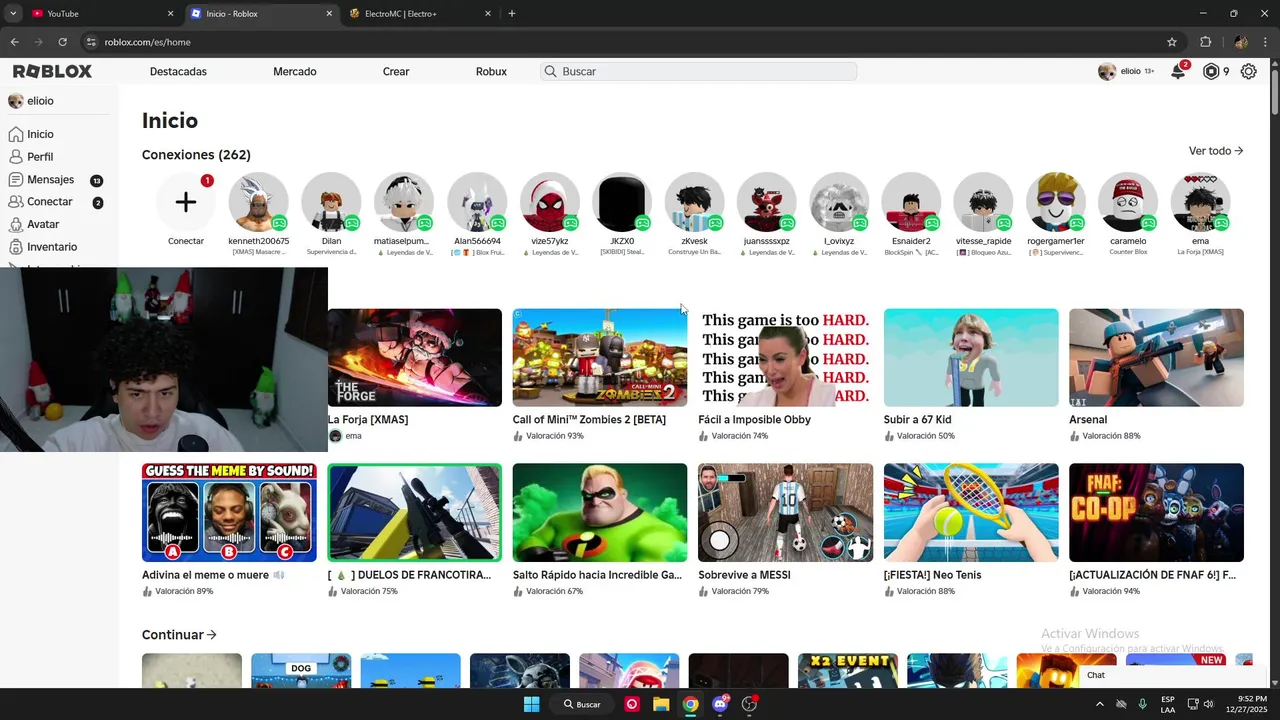Open Fácil a Imposible Obby thumbnail
This screenshot has height=720, width=1280.
[785, 357]
